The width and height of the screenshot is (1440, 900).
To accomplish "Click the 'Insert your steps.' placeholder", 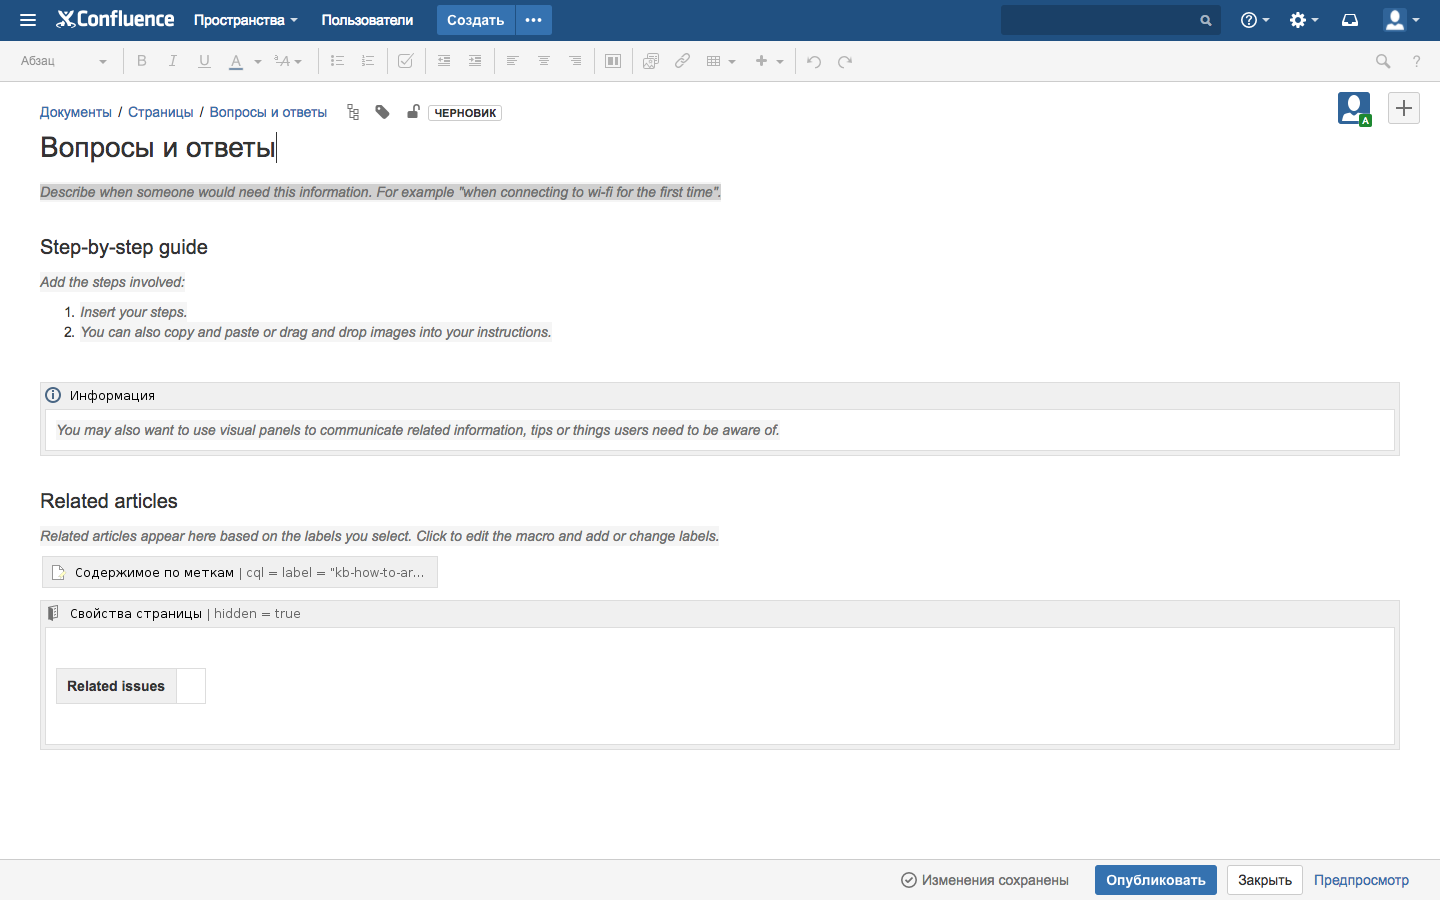I will (x=134, y=312).
